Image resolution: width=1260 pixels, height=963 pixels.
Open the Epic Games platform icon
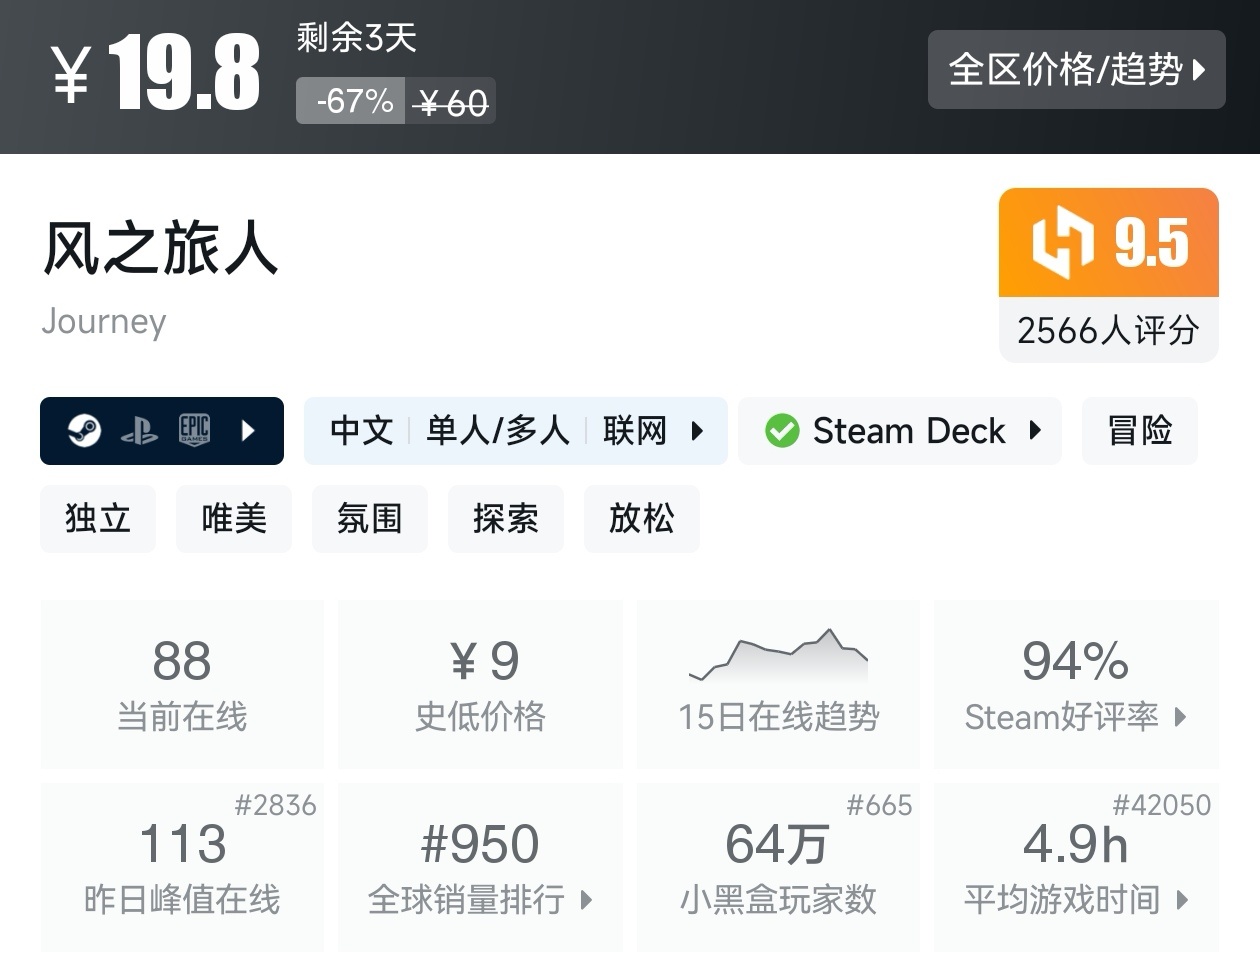click(x=196, y=431)
